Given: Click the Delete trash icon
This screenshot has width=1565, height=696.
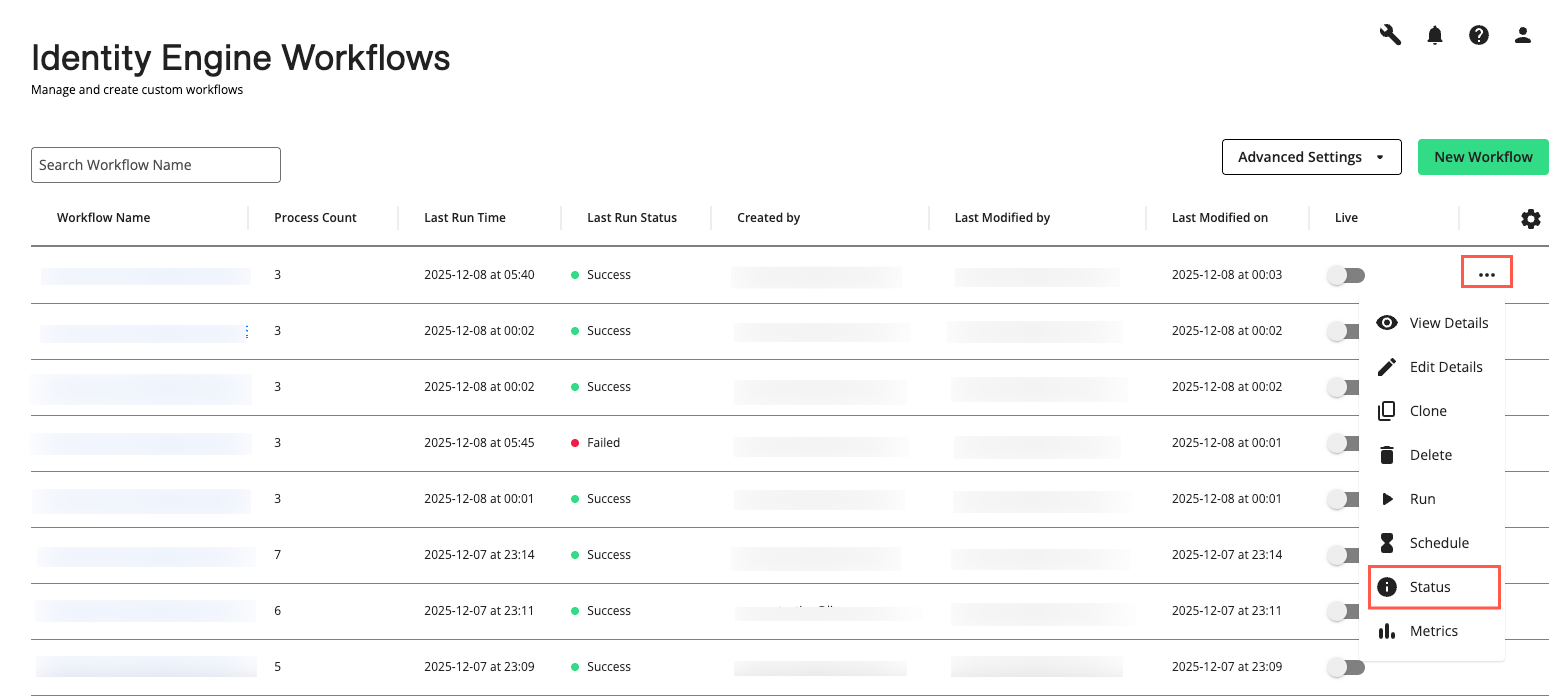Looking at the screenshot, I should [x=1387, y=454].
